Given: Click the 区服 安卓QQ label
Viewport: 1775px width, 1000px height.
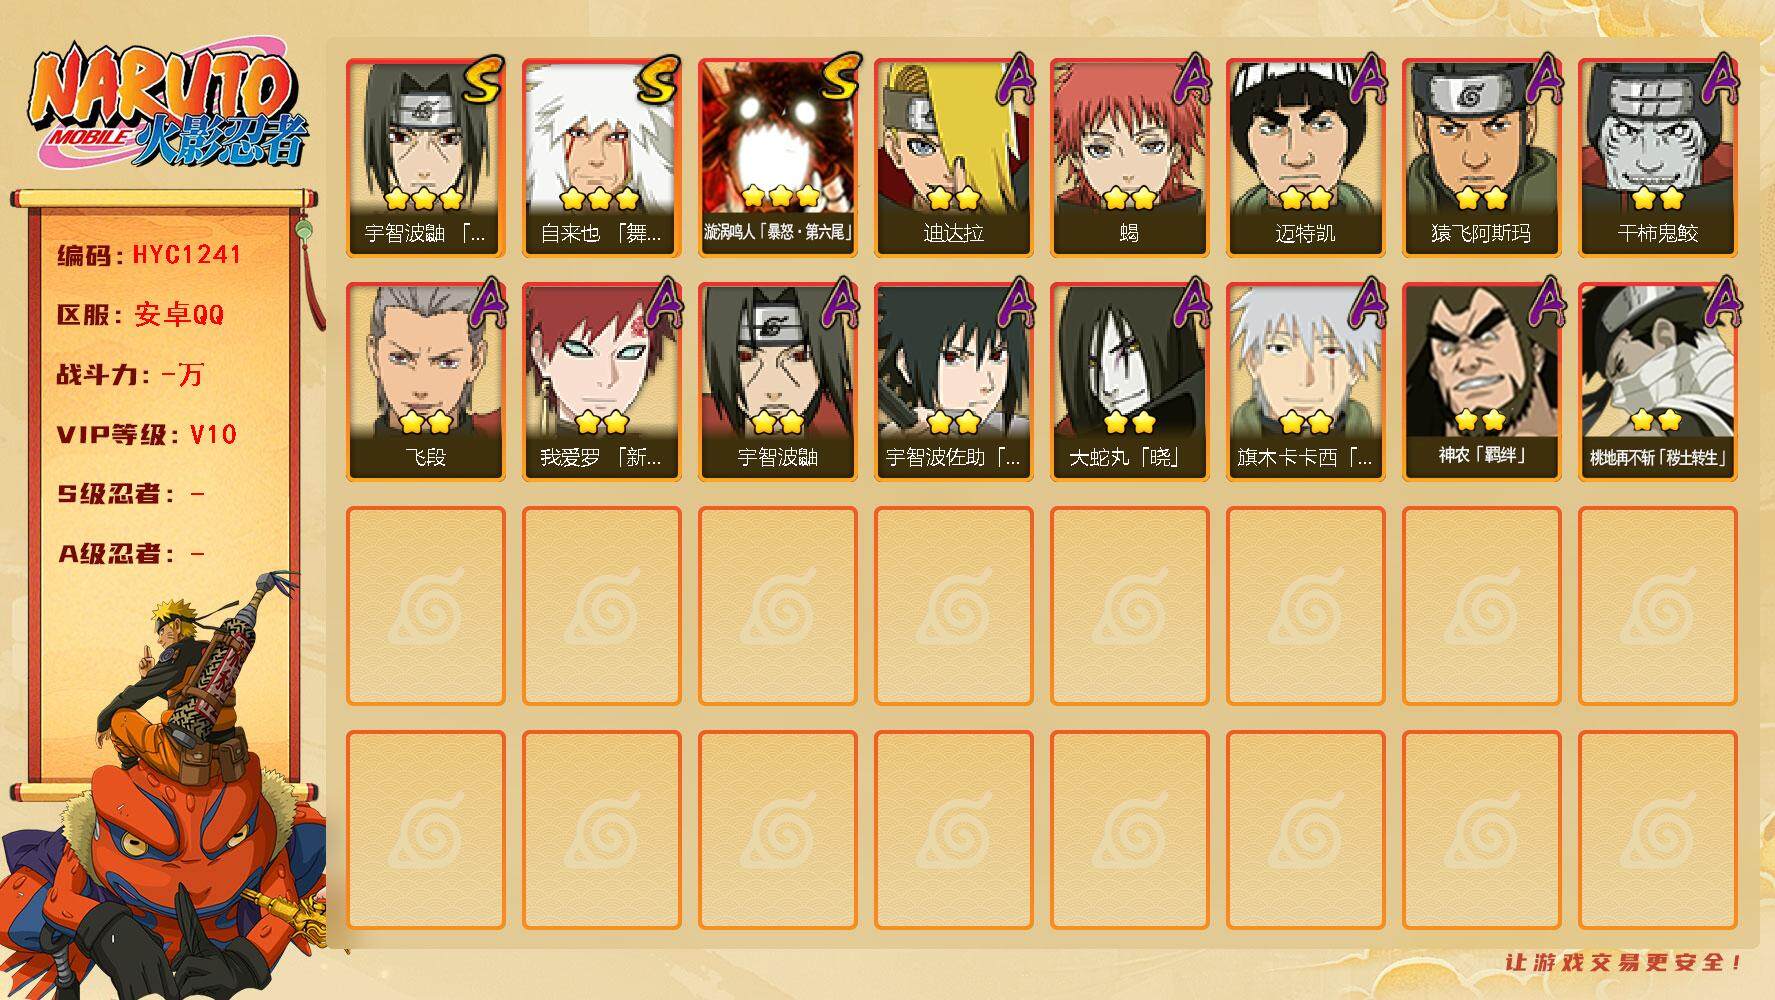Looking at the screenshot, I should tap(140, 315).
